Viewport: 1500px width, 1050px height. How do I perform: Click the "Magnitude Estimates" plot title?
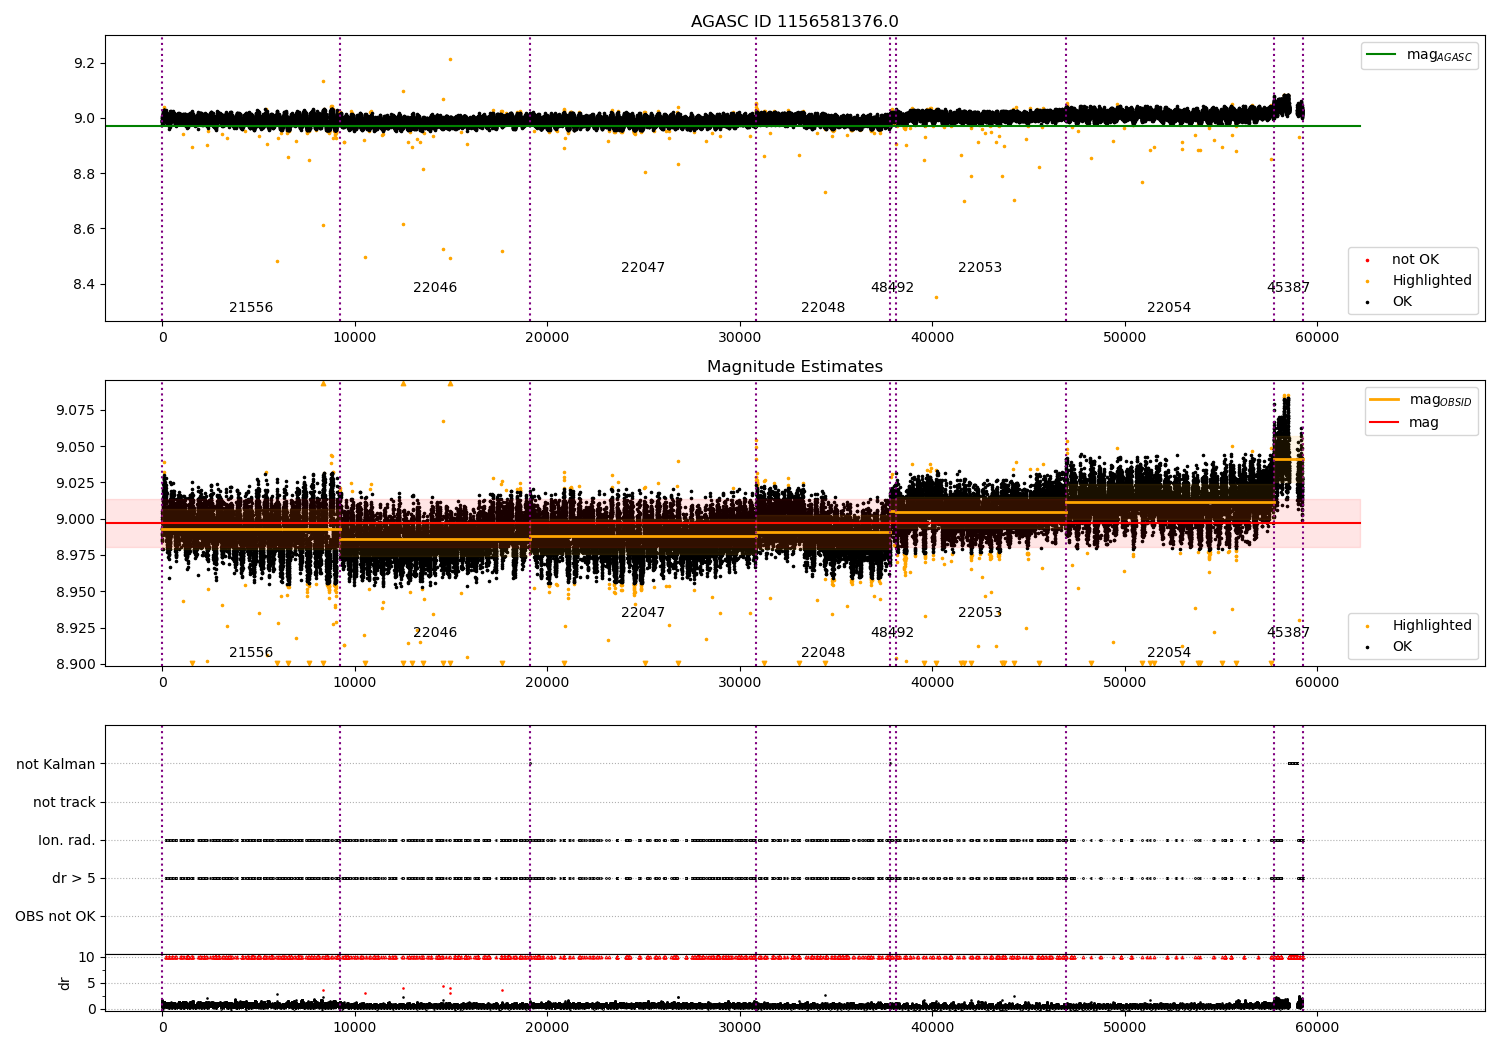[x=794, y=367]
